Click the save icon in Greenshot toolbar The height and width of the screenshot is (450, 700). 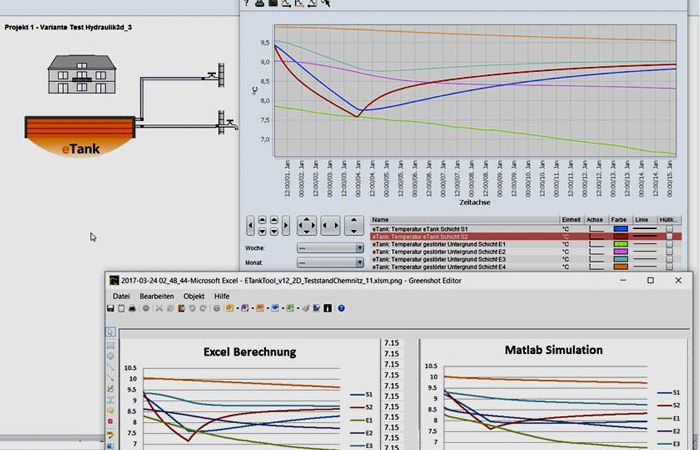pos(112,310)
